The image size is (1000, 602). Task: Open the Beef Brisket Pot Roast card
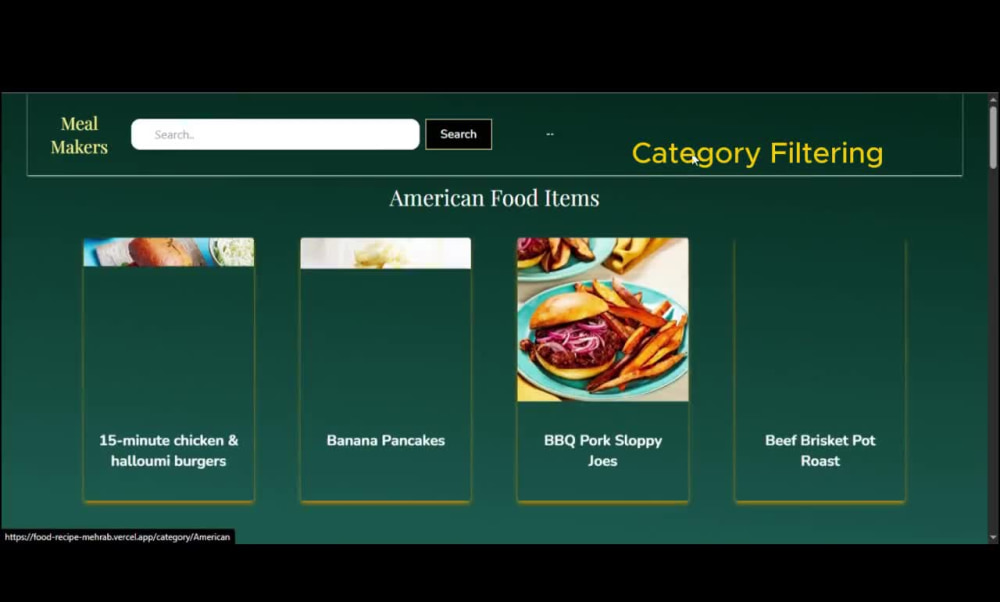pos(820,370)
